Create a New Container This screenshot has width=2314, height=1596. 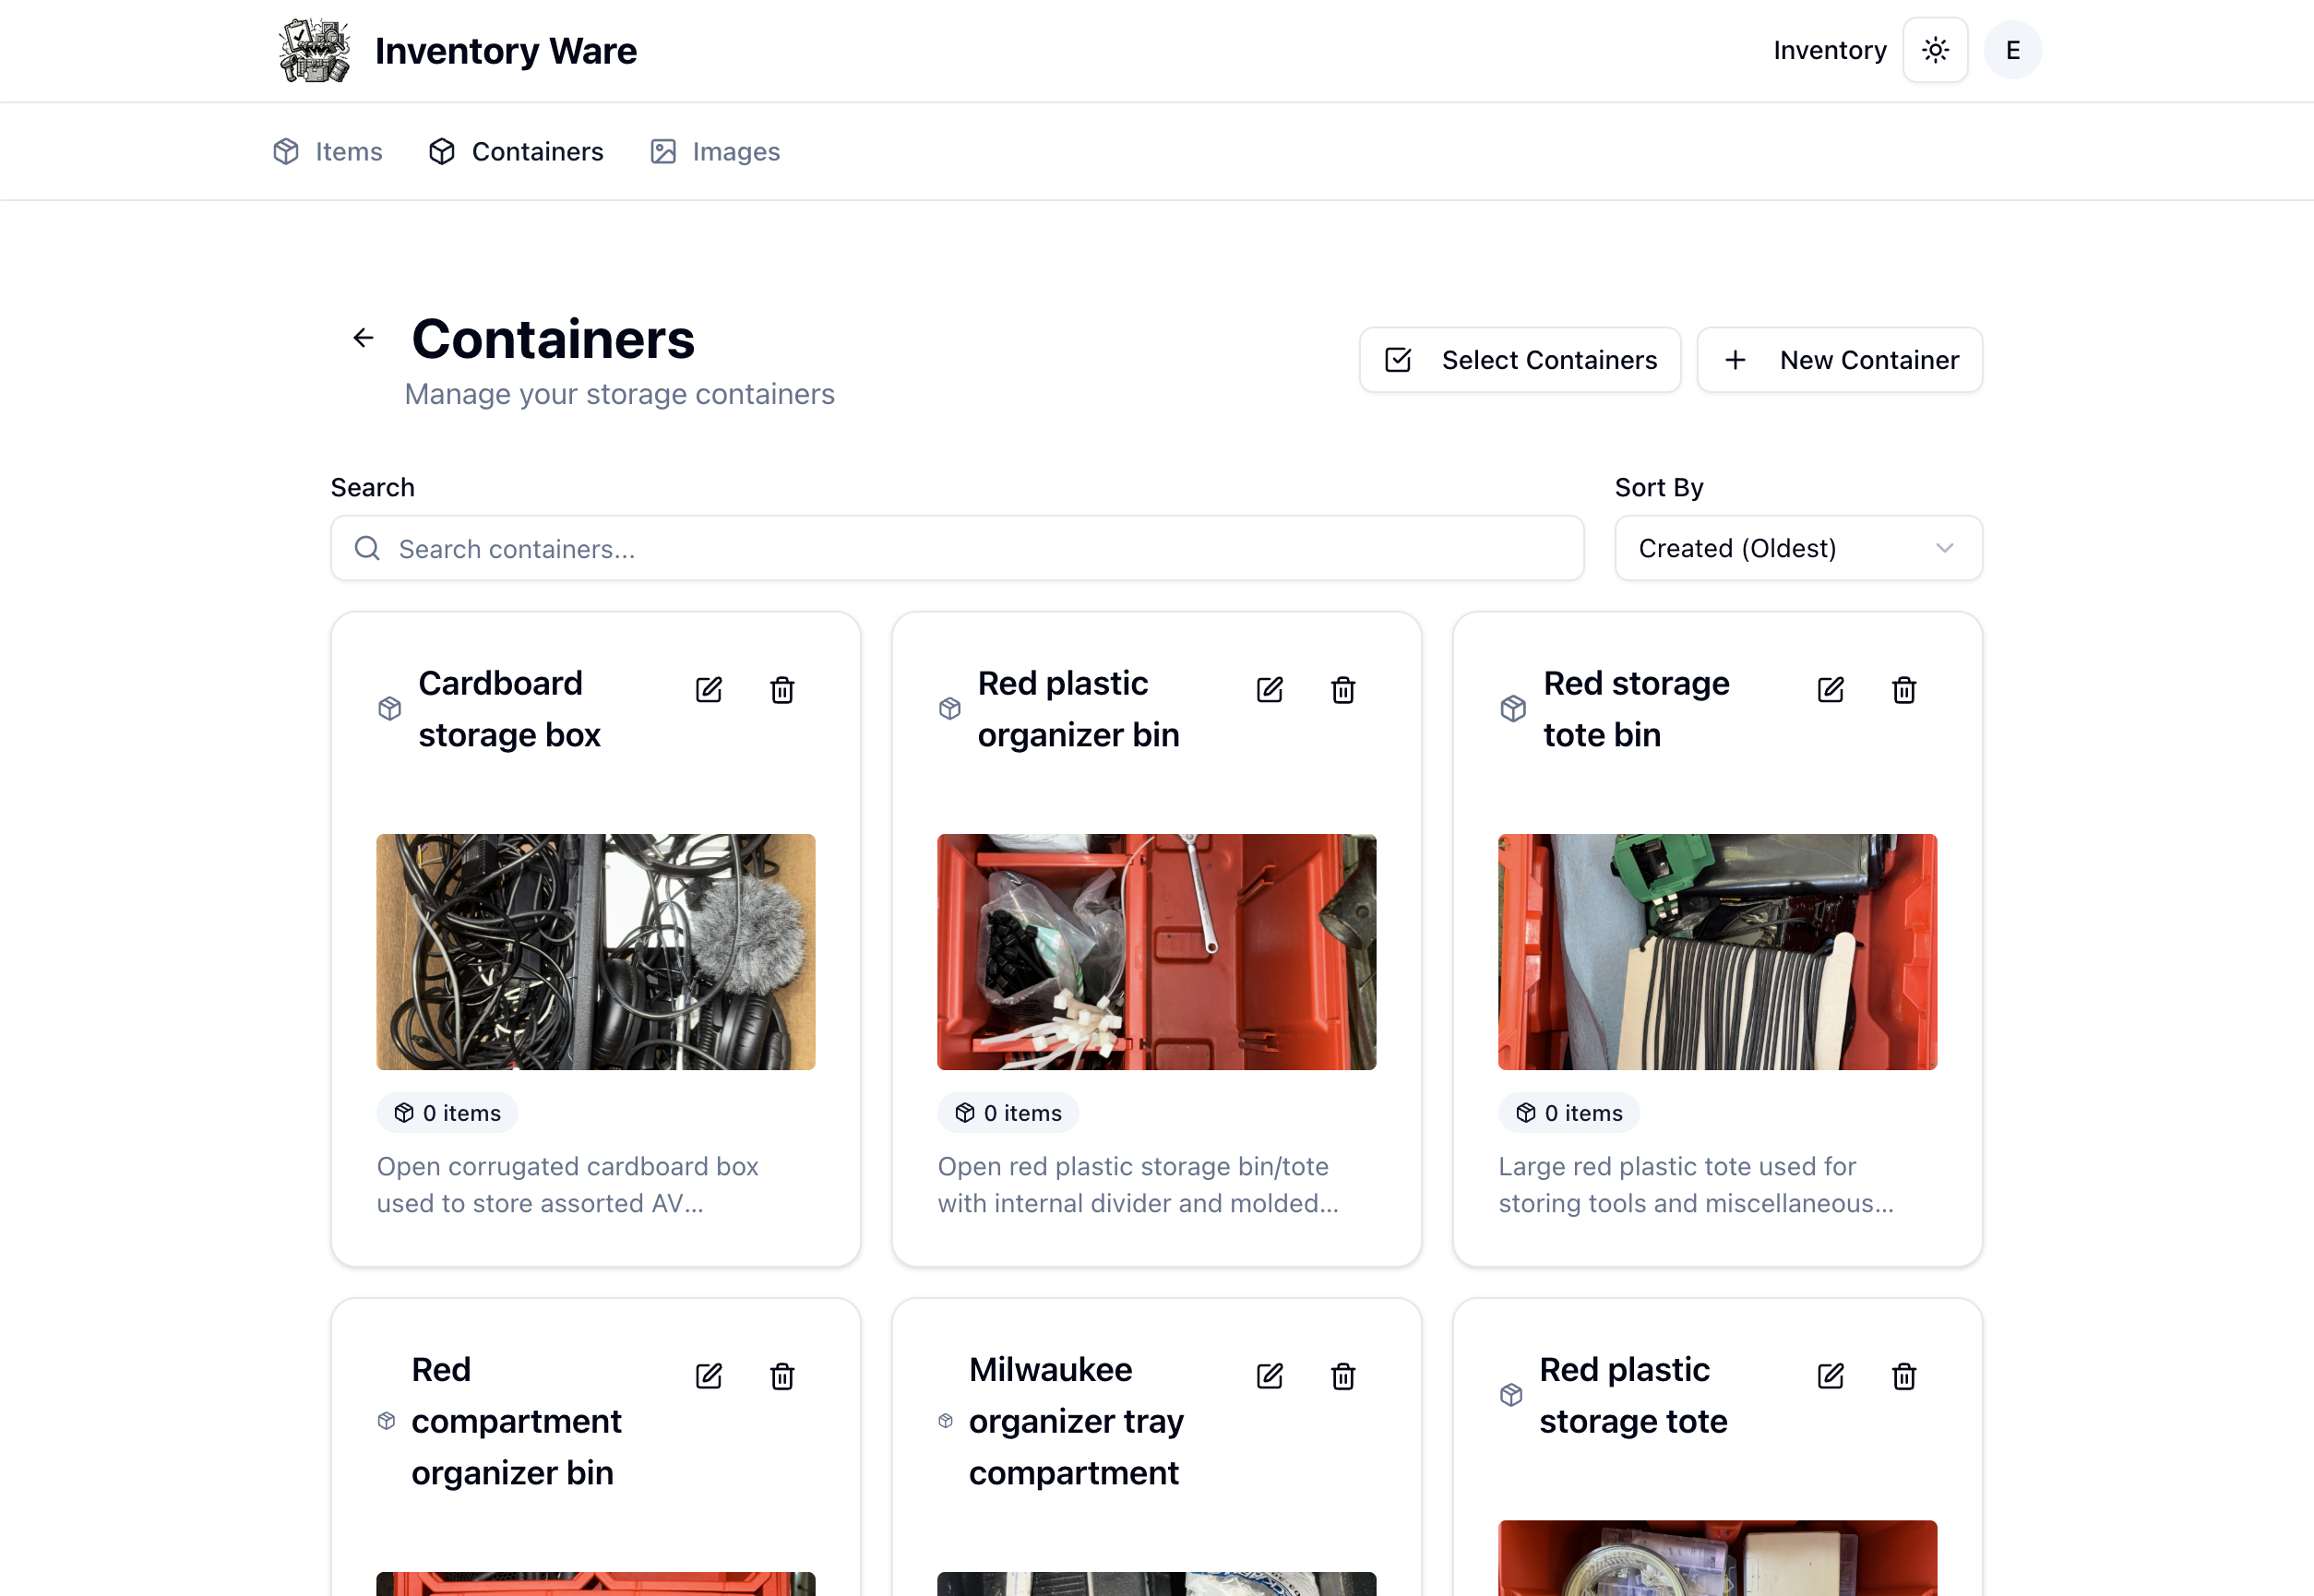point(1839,359)
